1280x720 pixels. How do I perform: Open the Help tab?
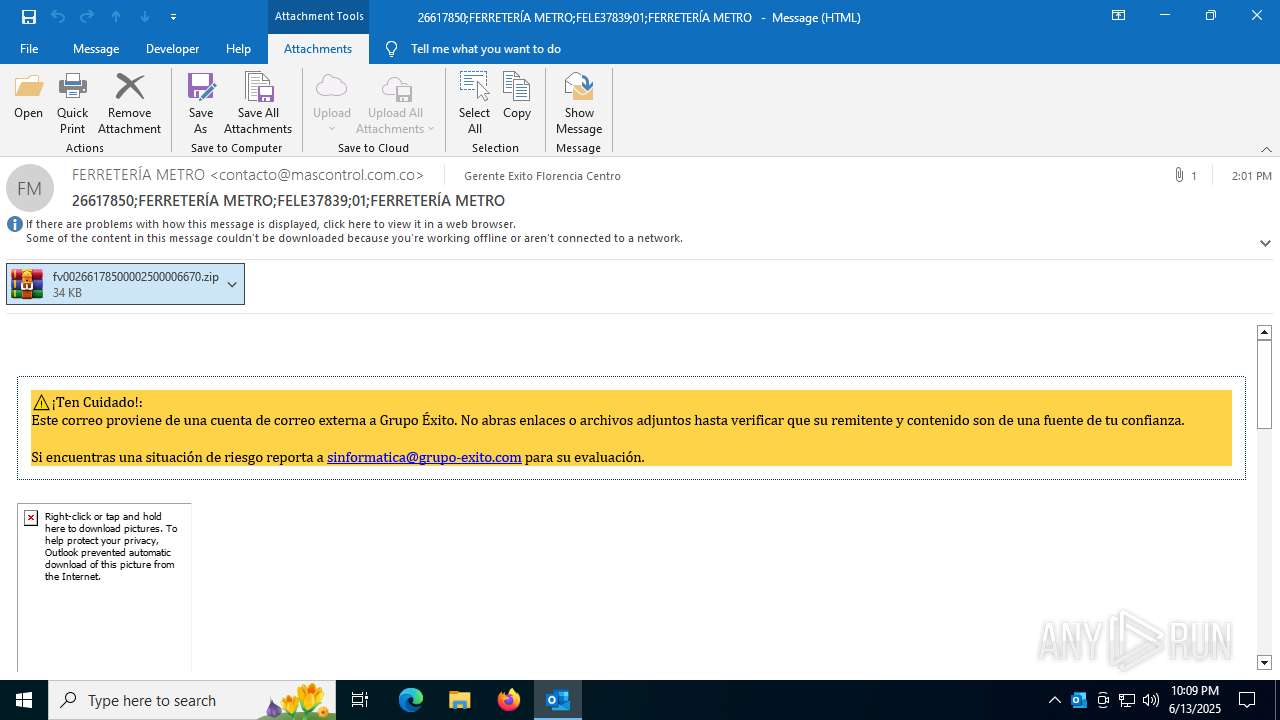(238, 49)
